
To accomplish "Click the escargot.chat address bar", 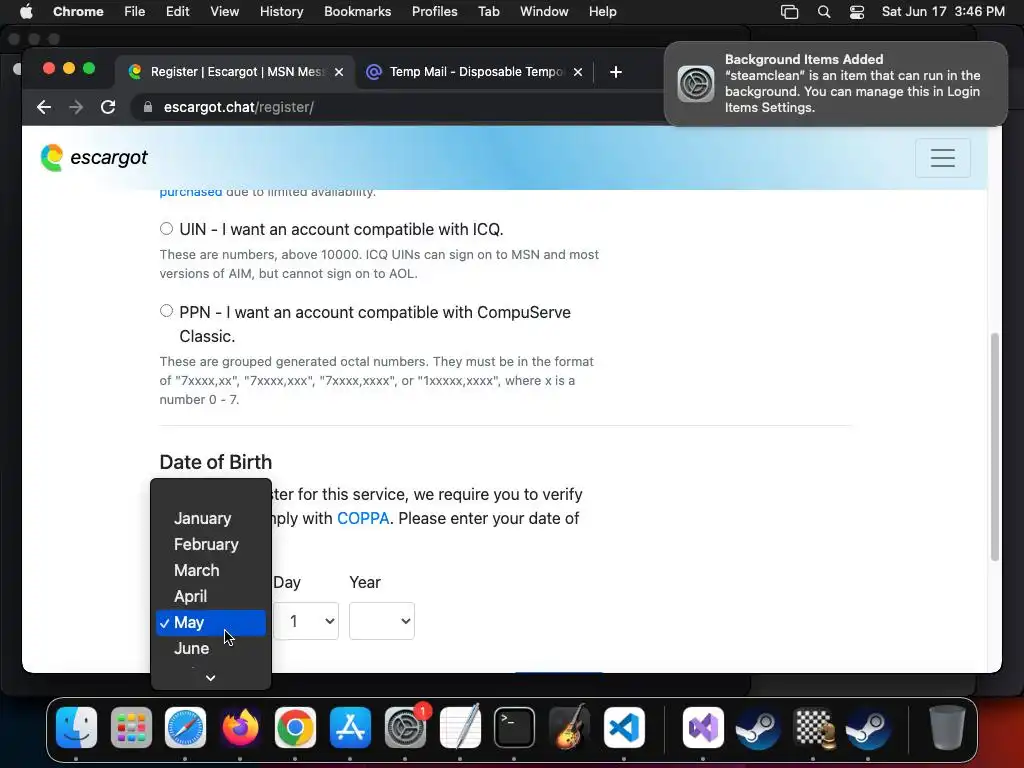I will click(x=398, y=107).
